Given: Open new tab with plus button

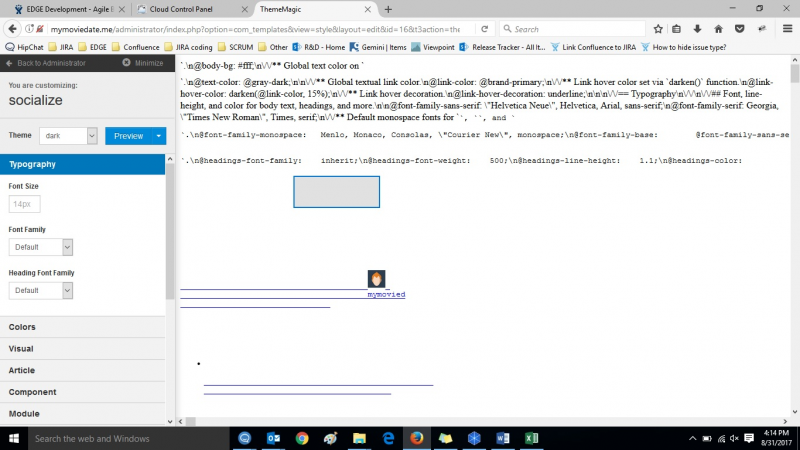Looking at the screenshot, I should [388, 9].
